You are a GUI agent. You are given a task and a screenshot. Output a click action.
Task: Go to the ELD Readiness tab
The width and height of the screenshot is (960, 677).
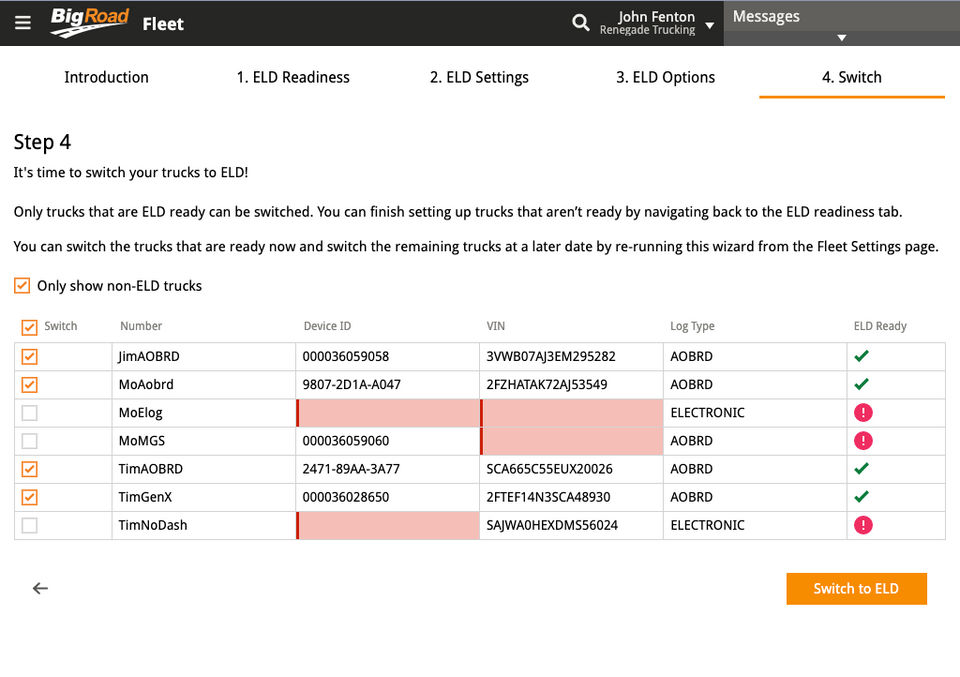[293, 77]
